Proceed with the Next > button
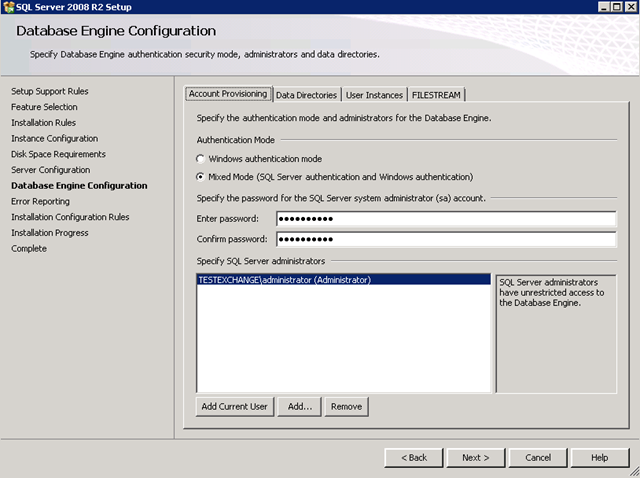640x478 pixels. (476, 458)
